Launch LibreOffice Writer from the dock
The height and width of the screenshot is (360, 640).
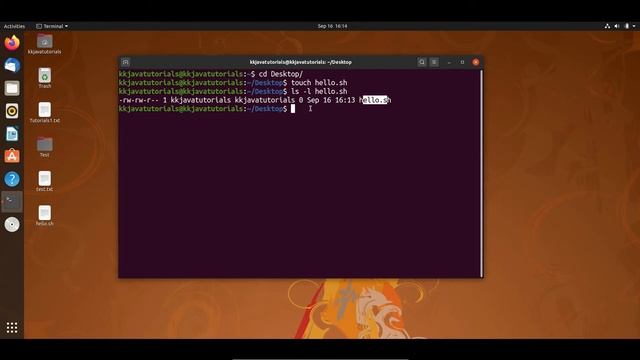[x=12, y=134]
